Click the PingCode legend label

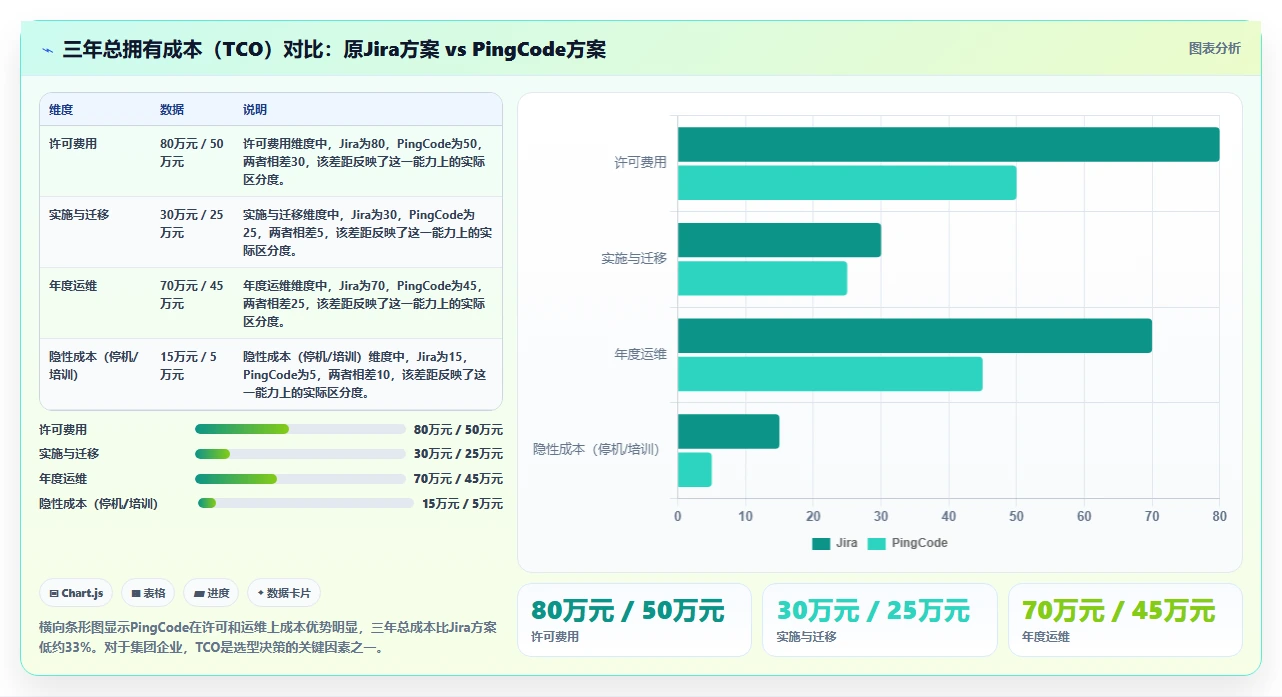point(919,543)
